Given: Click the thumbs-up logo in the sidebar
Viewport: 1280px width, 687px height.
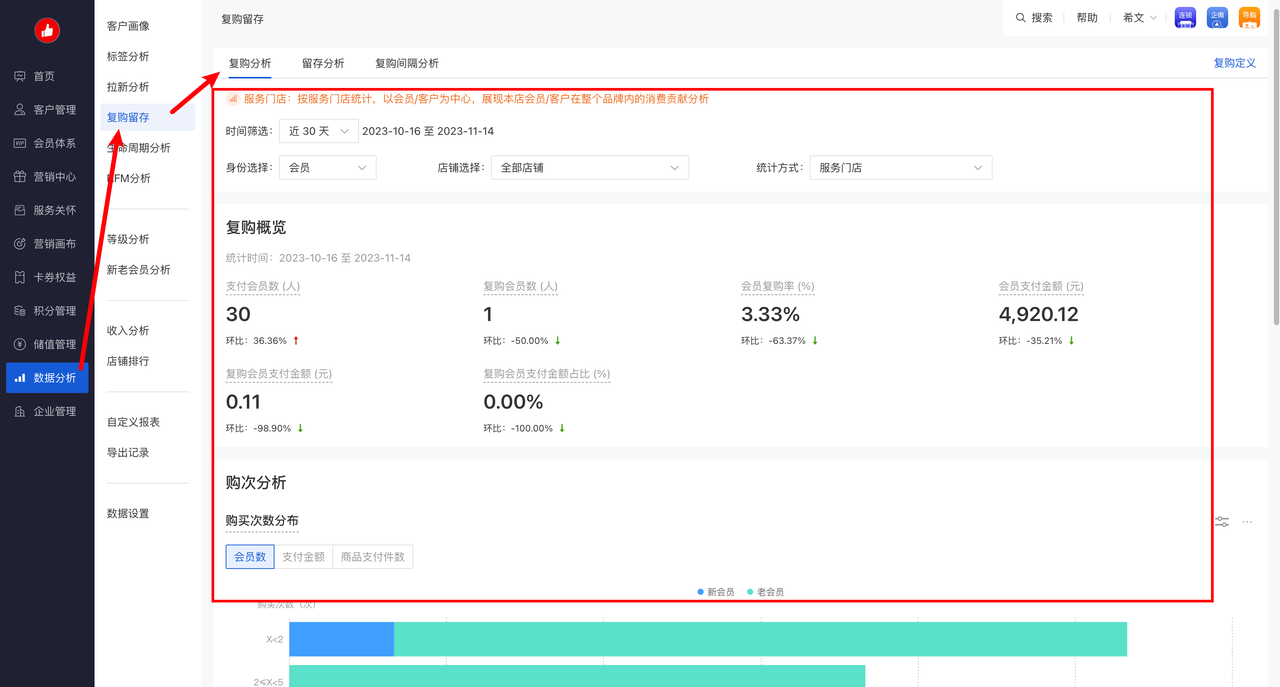Looking at the screenshot, I should click(47, 31).
